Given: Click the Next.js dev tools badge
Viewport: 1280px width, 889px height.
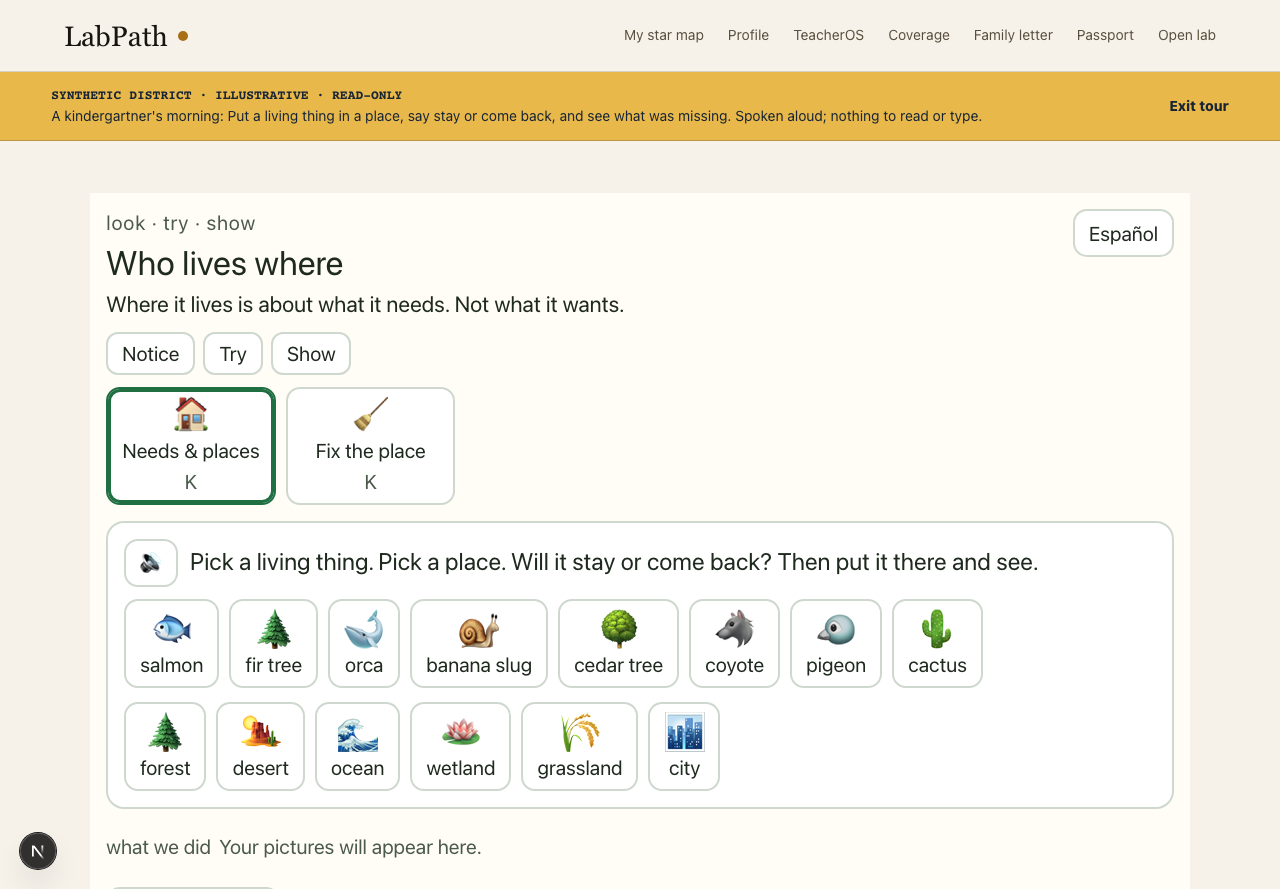Looking at the screenshot, I should pyautogui.click(x=38, y=851).
